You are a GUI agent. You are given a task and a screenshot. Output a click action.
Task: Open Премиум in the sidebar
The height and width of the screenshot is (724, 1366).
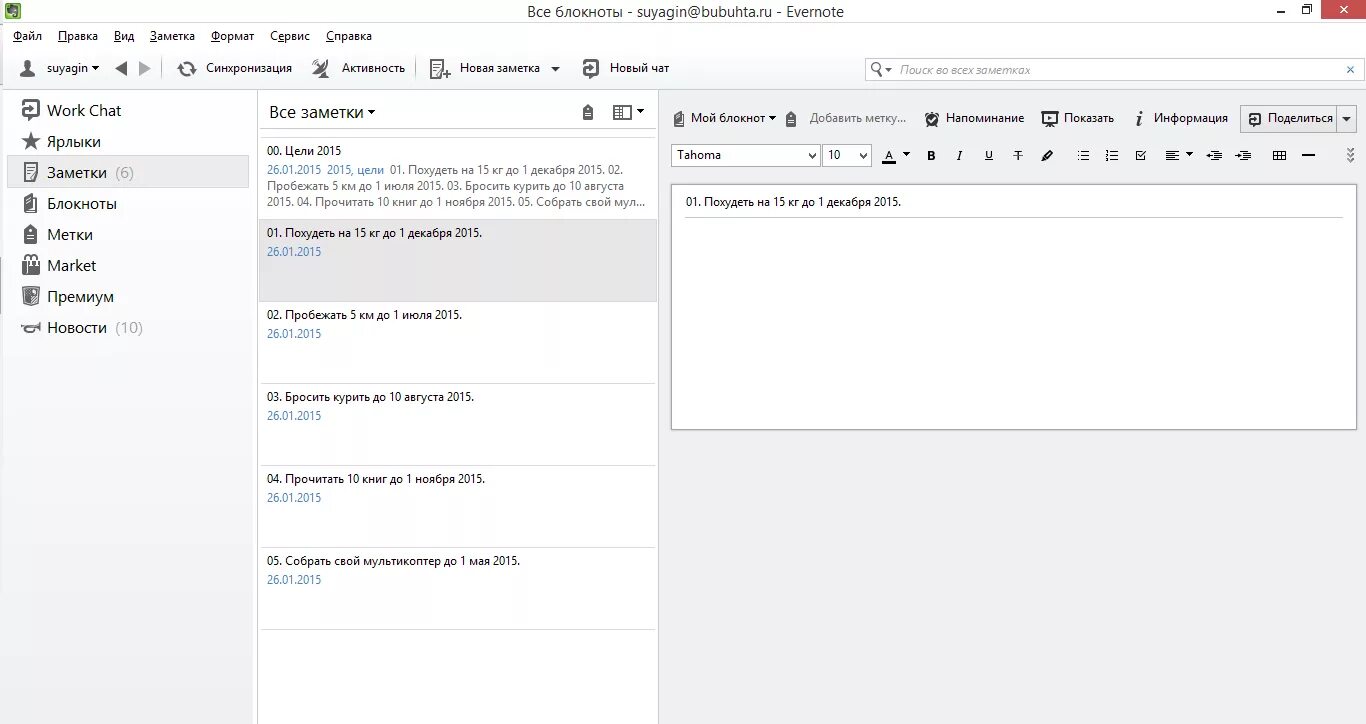(x=127, y=296)
